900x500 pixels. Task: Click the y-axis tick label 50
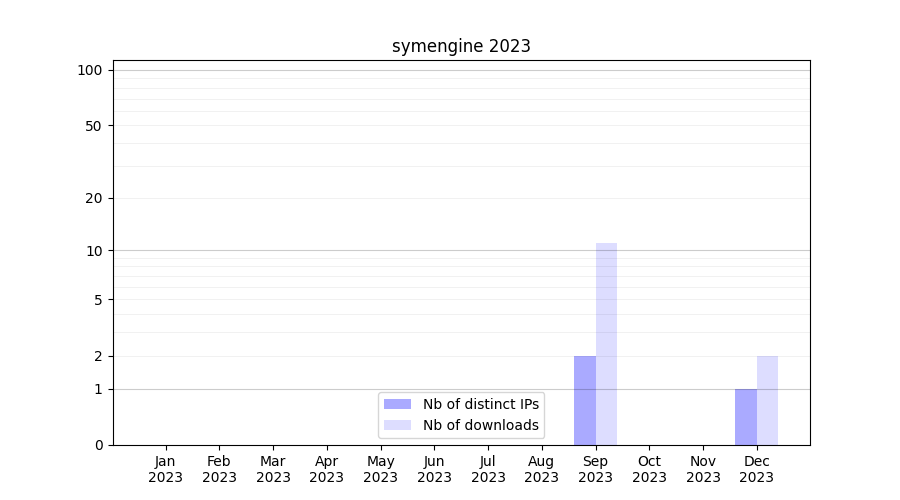tap(93, 126)
